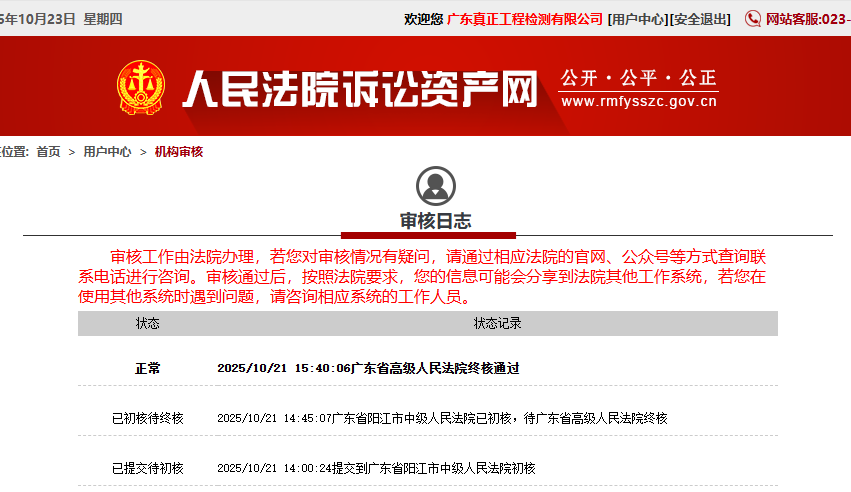The width and height of the screenshot is (851, 492).
Task: Click the 14:45:07 已初核 record
Action: [442, 418]
